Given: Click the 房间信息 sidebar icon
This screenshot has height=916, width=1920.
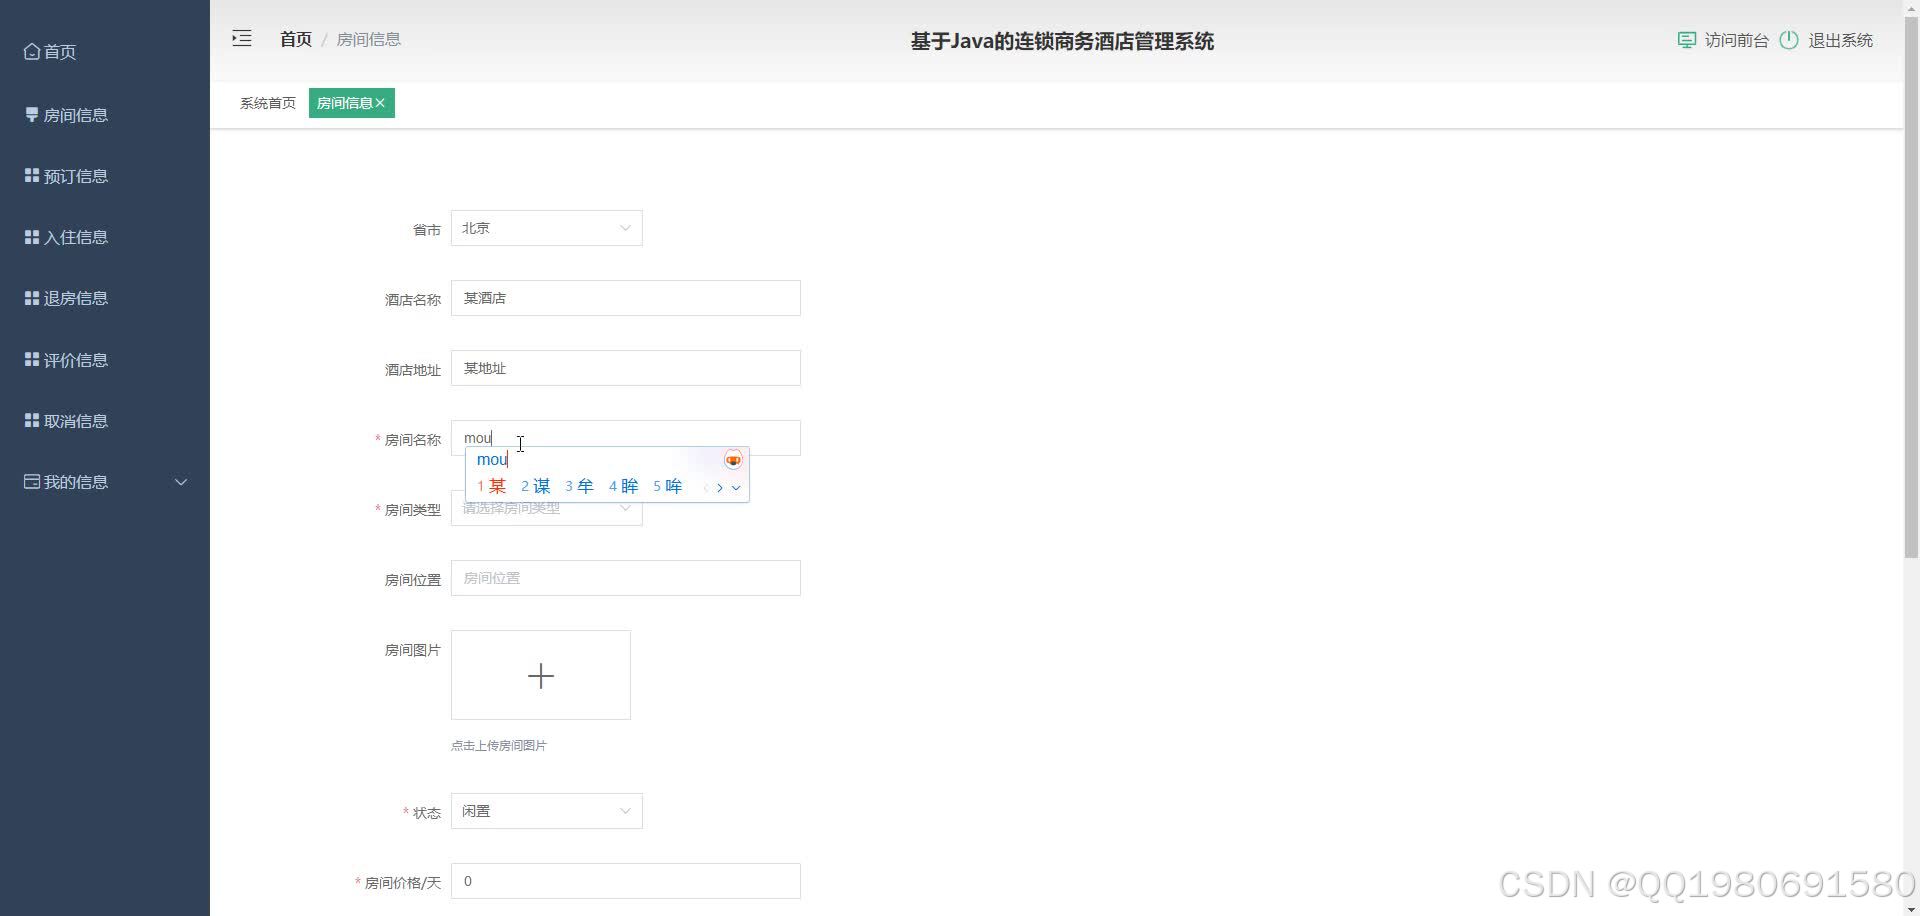Looking at the screenshot, I should pyautogui.click(x=32, y=115).
